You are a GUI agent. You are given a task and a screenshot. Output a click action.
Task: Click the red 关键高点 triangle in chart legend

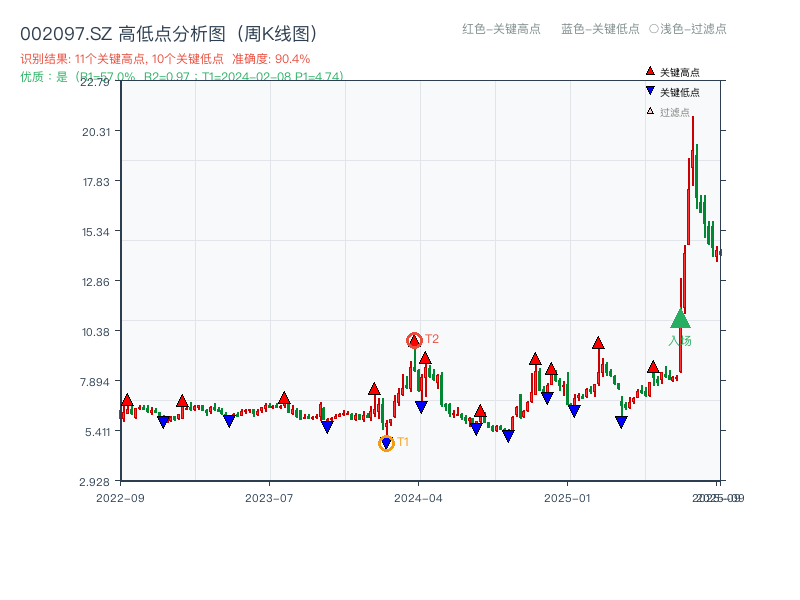(x=650, y=71)
